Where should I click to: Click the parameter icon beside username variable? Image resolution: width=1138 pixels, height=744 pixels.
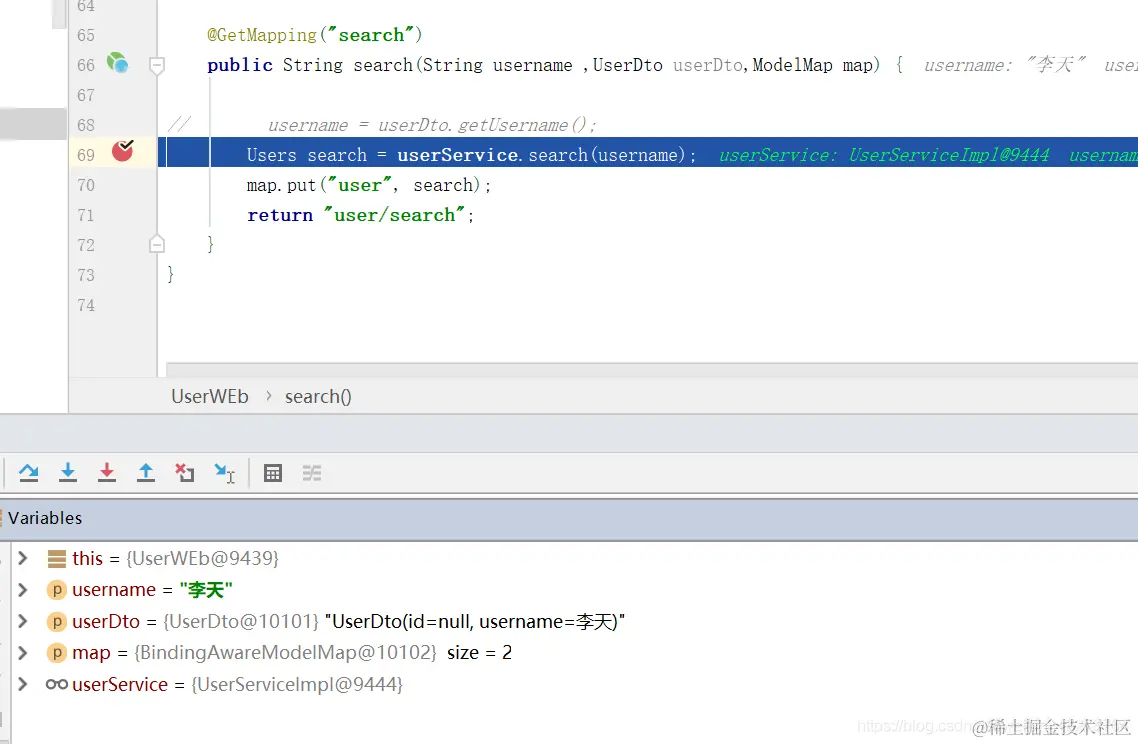57,590
